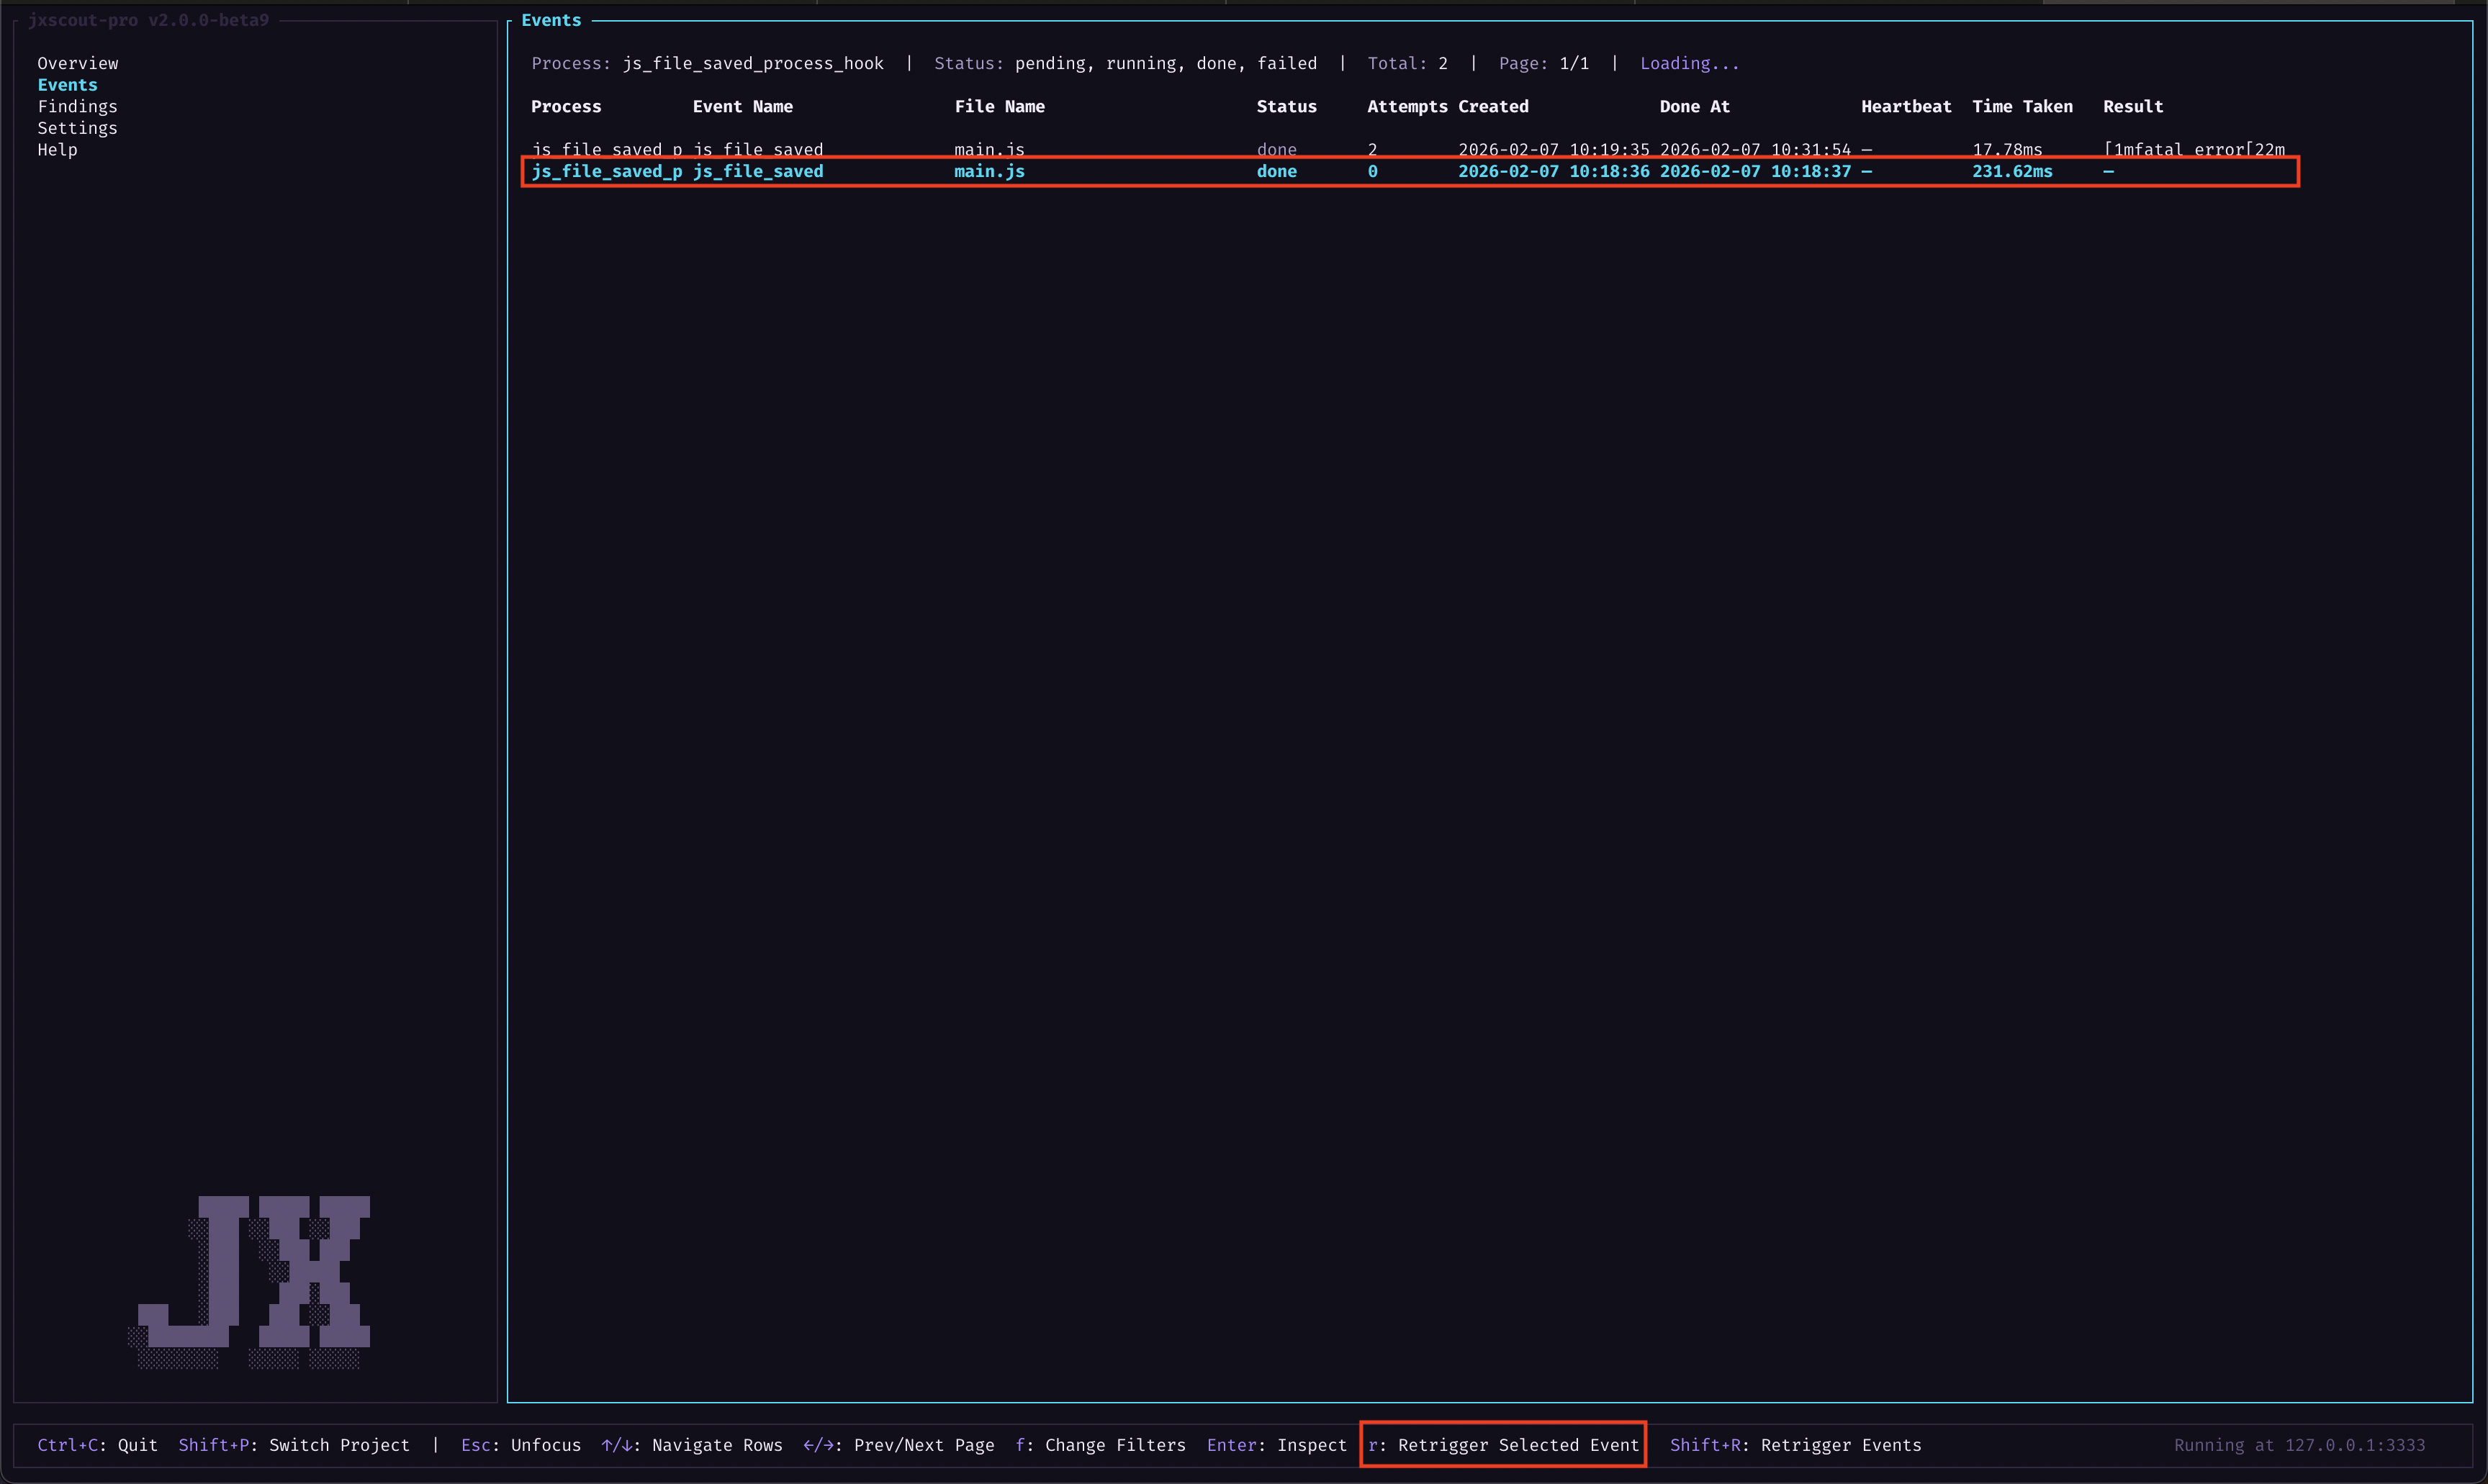2488x1484 pixels.
Task: Click the Result column header
Action: (x=2133, y=106)
